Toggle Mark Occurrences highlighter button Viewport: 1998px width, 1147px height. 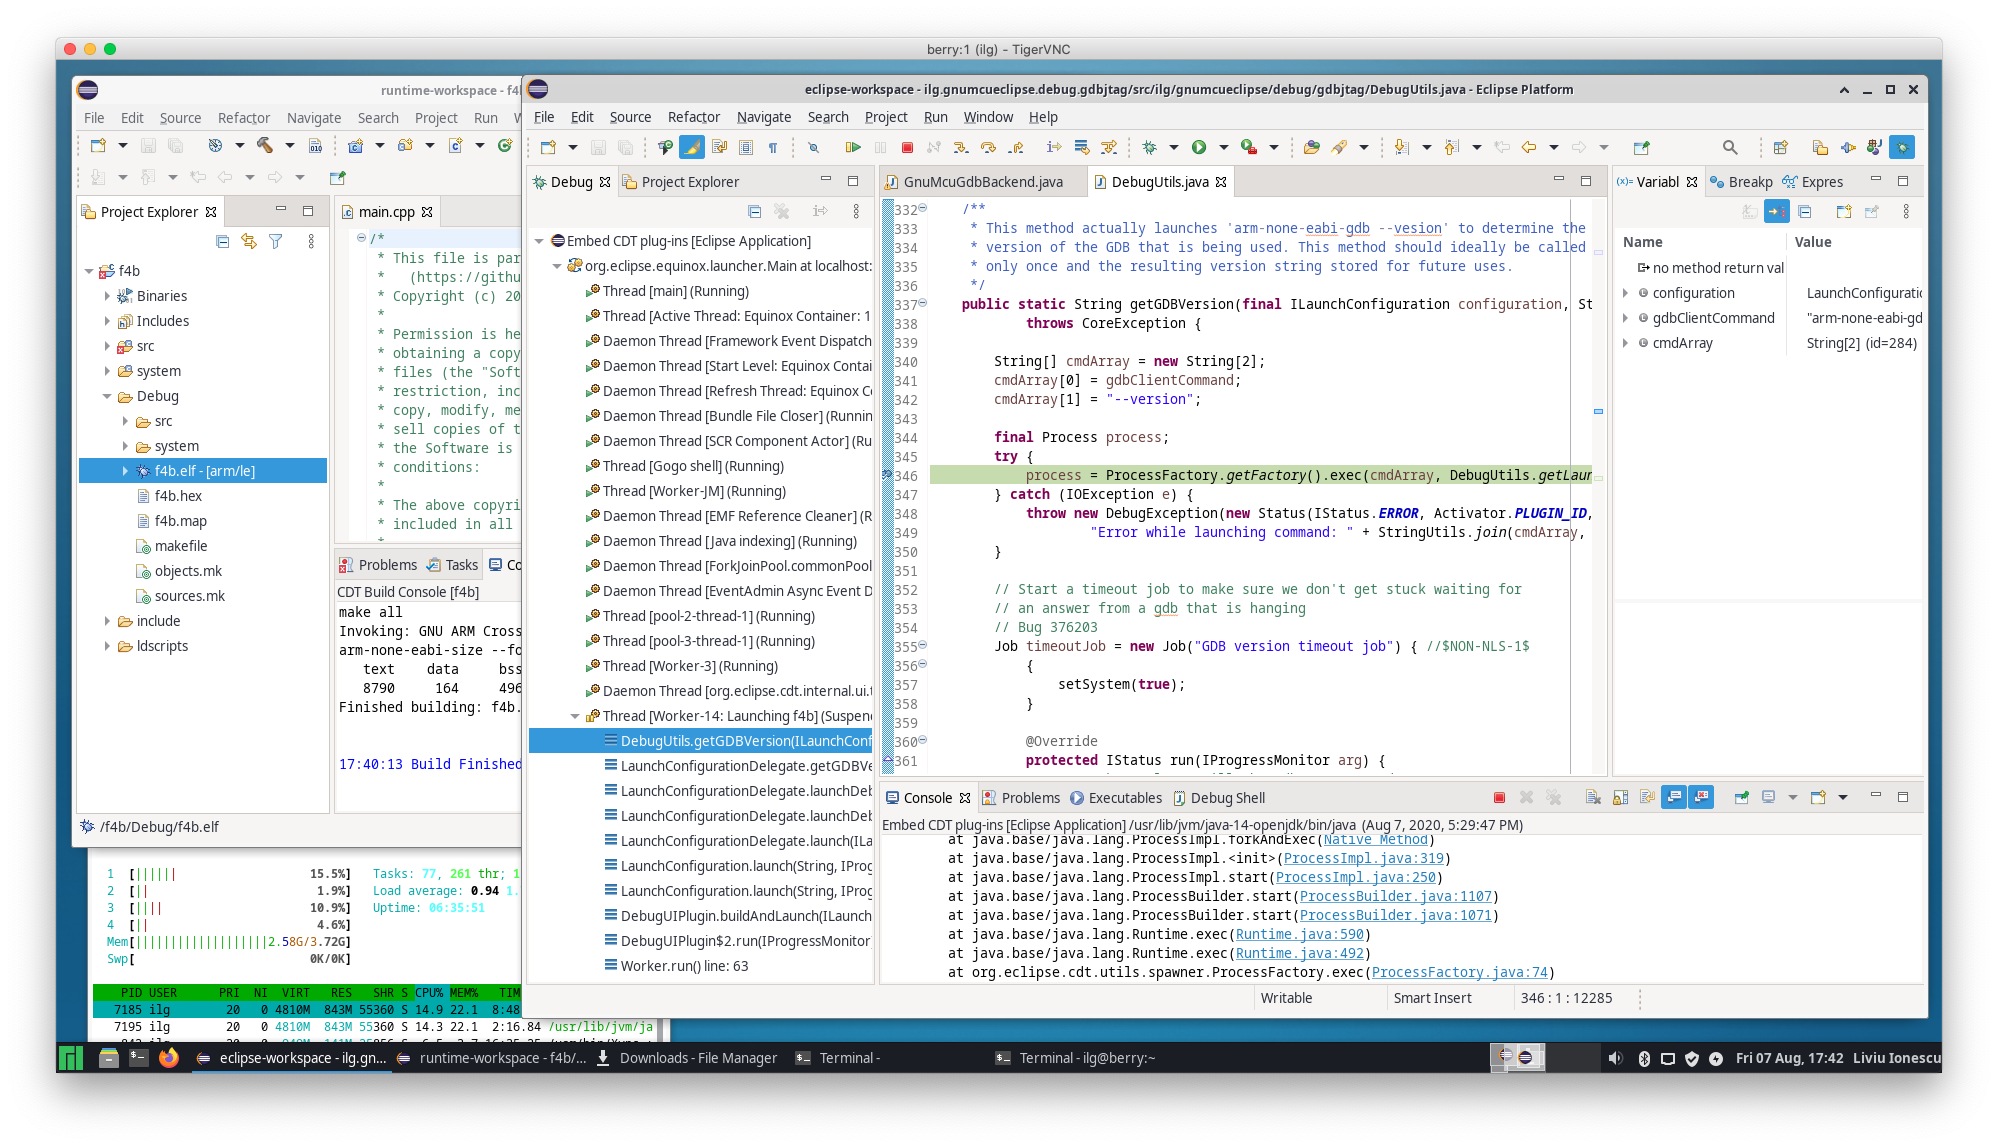pos(692,147)
